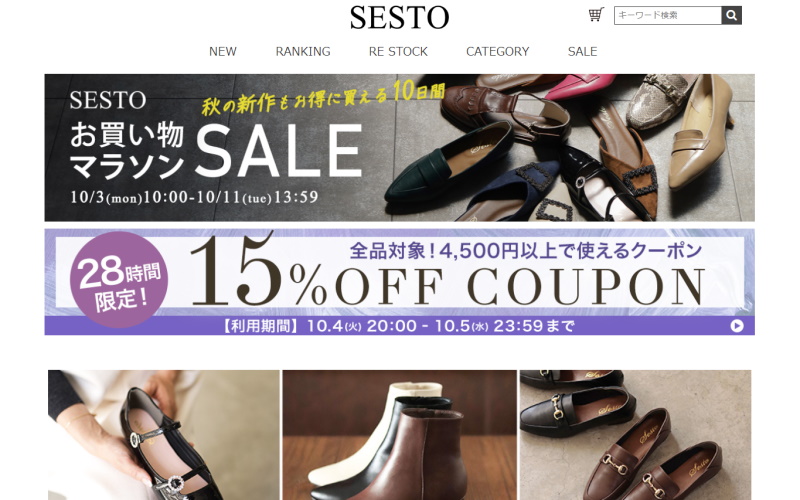The width and height of the screenshot is (800, 500).
Task: Click the 全品対象 coupon headline text
Action: [526, 251]
